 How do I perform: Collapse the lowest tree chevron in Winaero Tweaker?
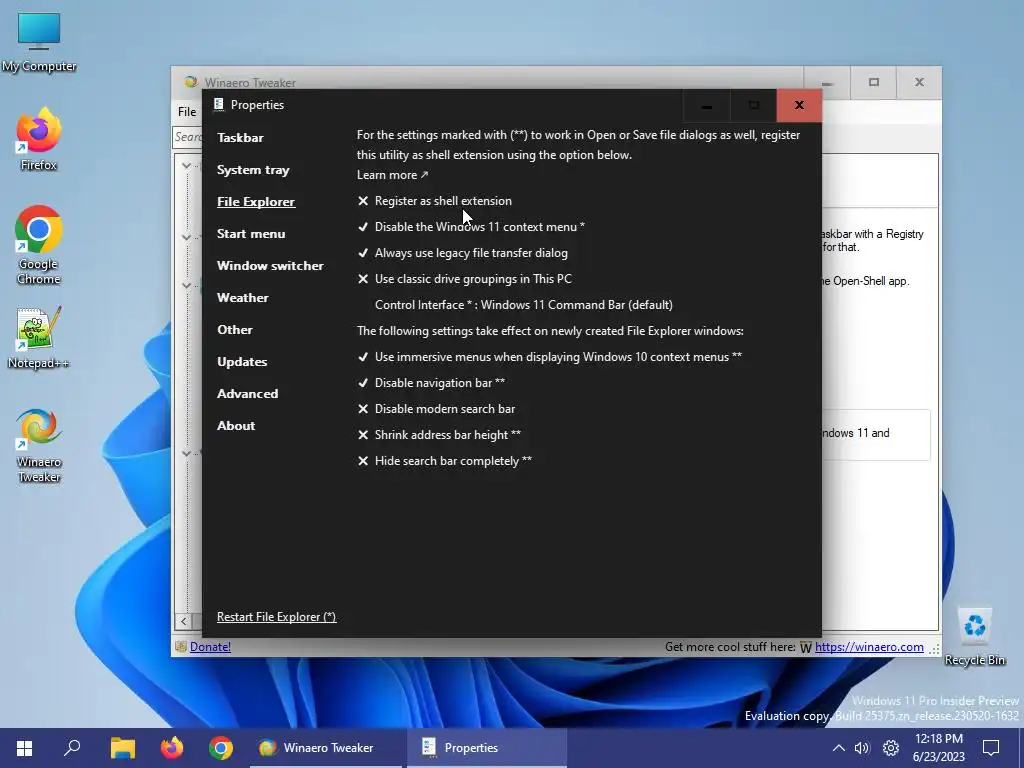click(187, 453)
